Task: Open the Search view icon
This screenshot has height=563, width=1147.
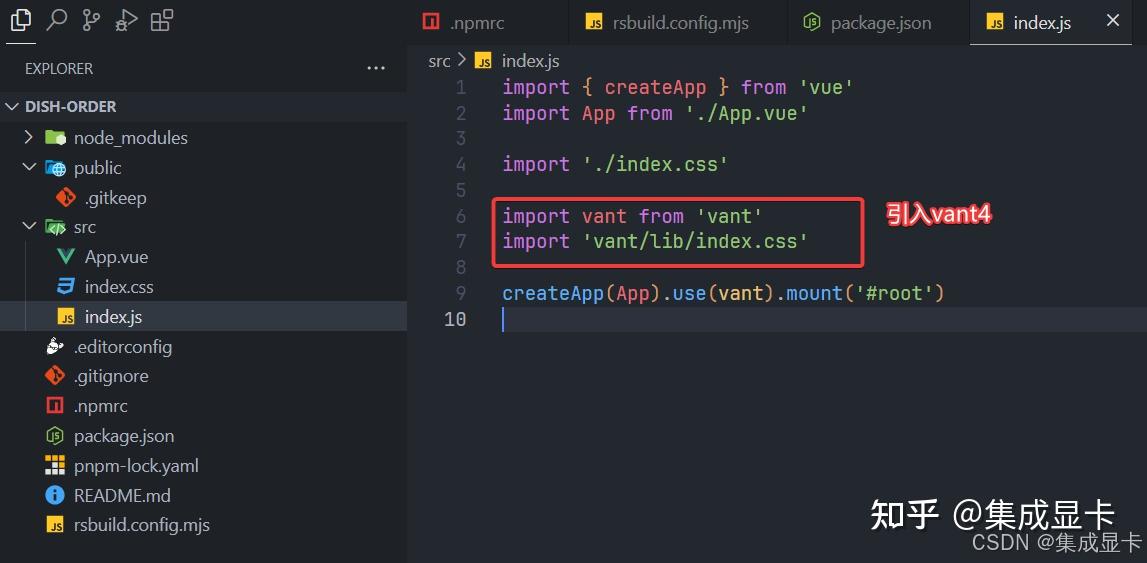Action: point(57,20)
